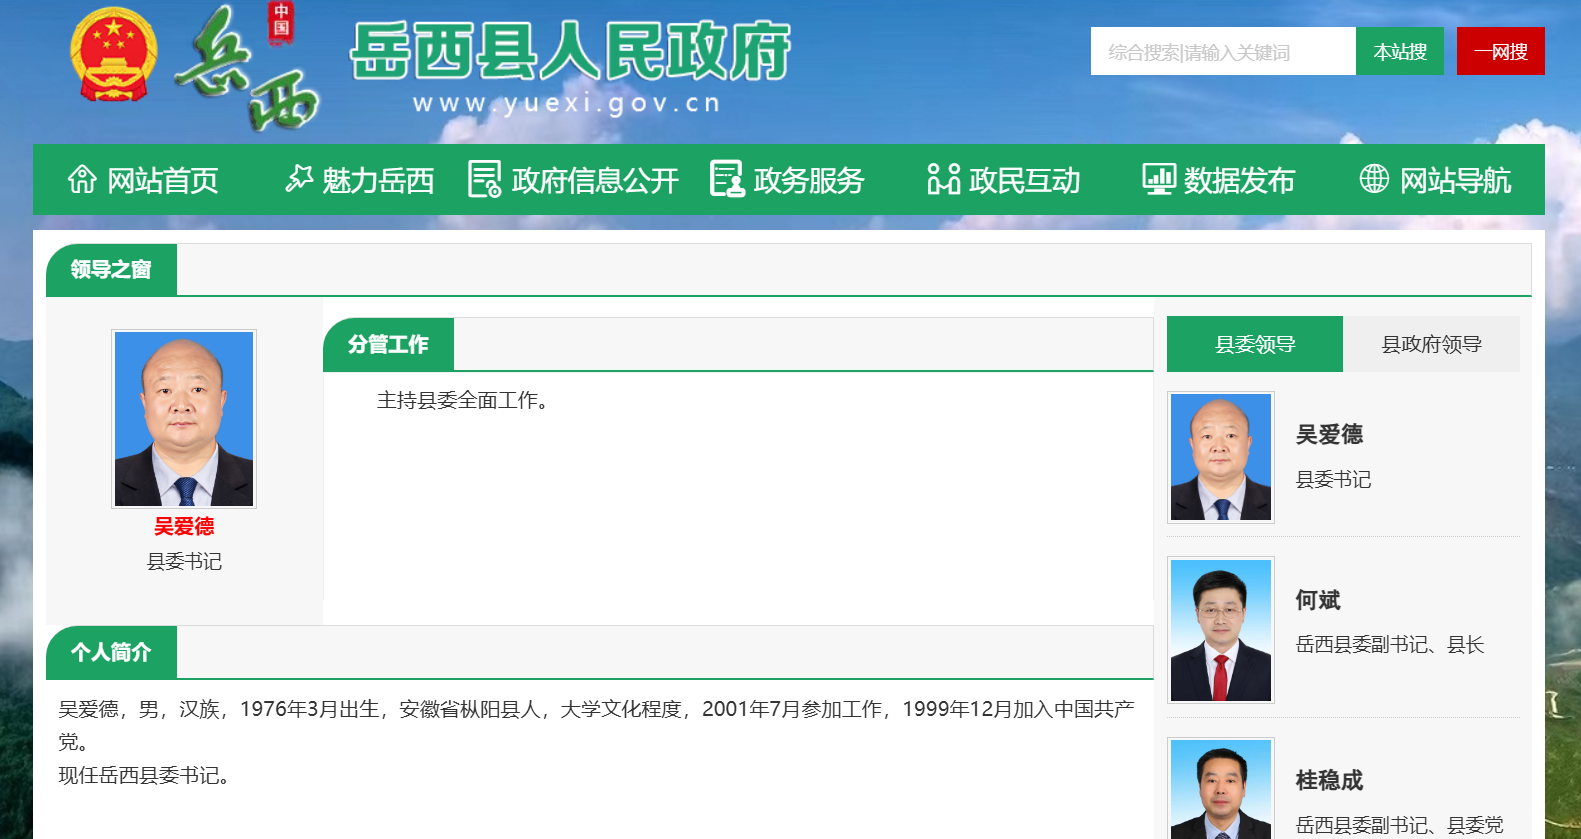
Task: Open the 网站导航 menu item
Action: click(1456, 180)
